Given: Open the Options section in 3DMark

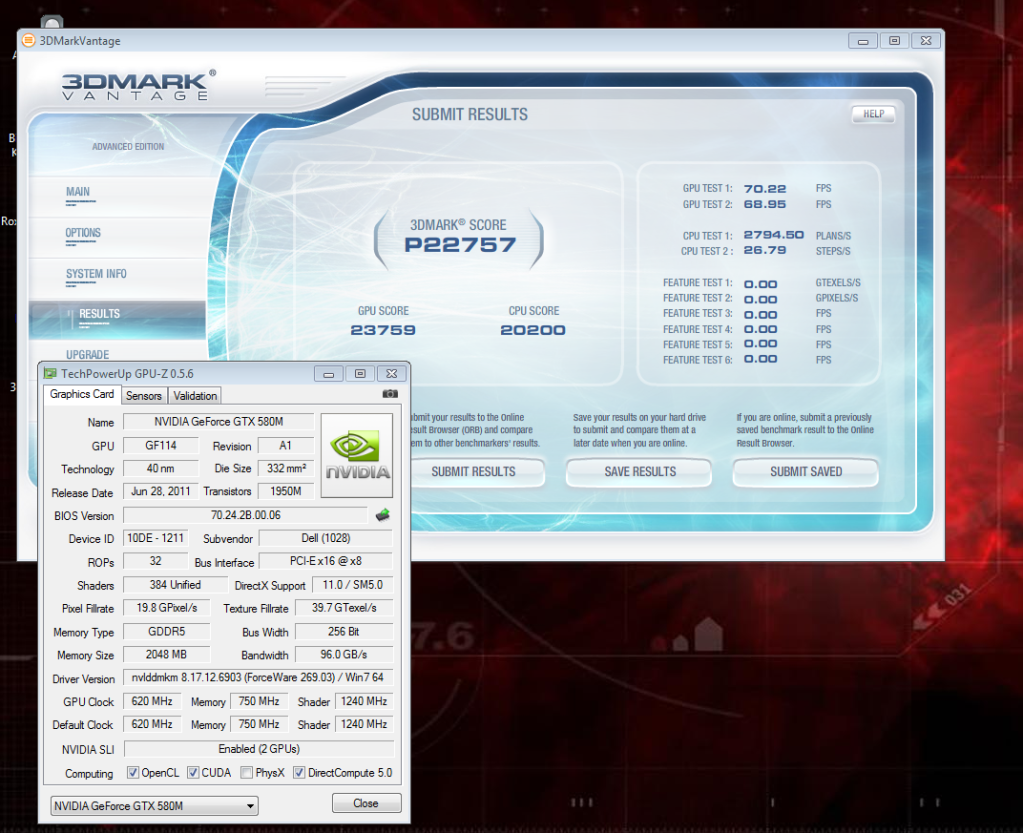Looking at the screenshot, I should pos(83,233).
